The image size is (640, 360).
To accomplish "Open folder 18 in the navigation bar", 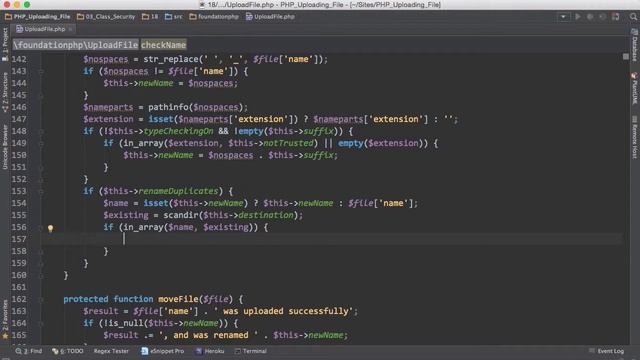I will [150, 17].
